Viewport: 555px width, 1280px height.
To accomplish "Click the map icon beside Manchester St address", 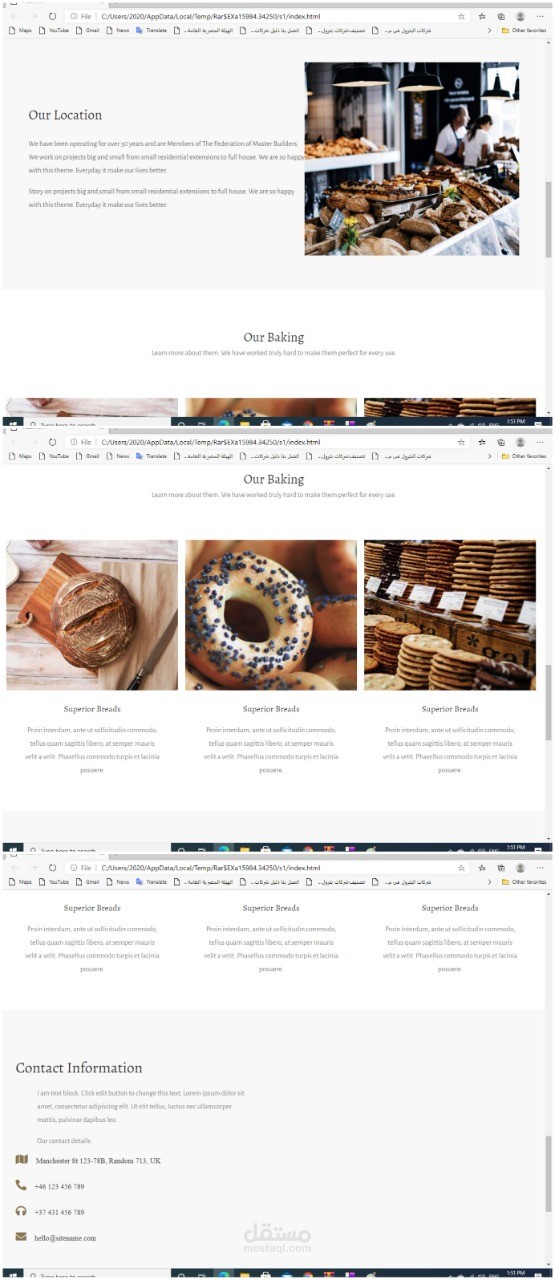I will coord(22,1159).
